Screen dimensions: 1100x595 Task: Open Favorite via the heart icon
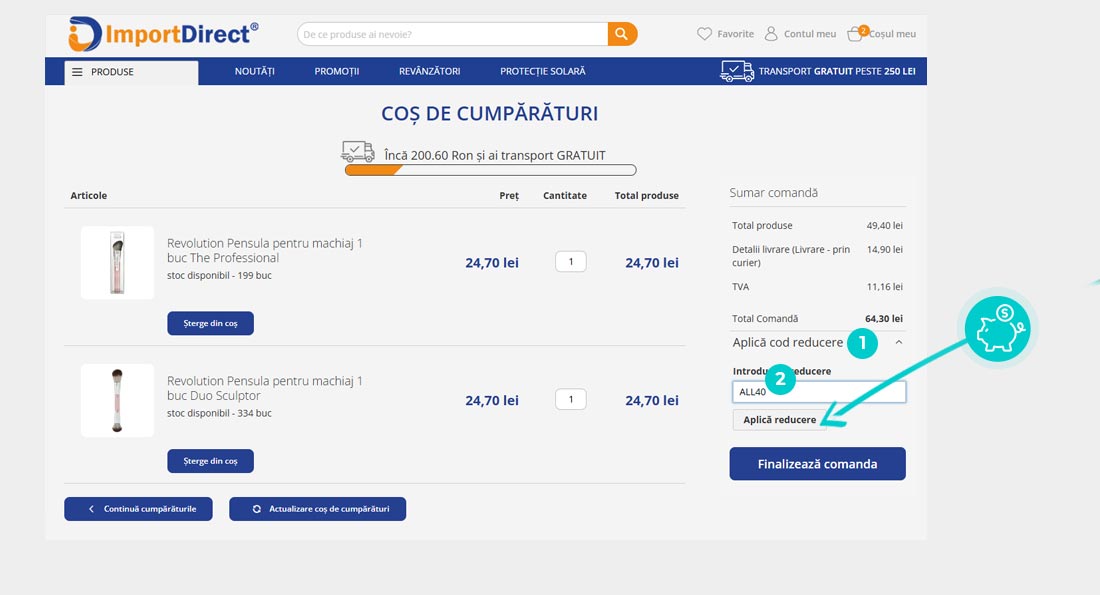(x=705, y=34)
